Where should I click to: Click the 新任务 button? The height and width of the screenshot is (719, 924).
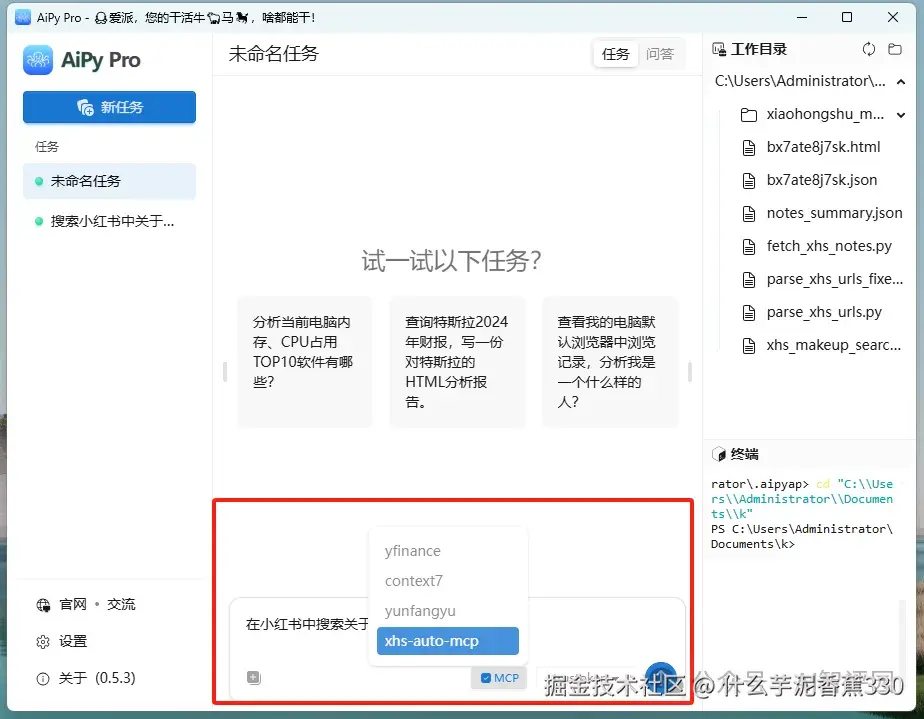click(109, 107)
